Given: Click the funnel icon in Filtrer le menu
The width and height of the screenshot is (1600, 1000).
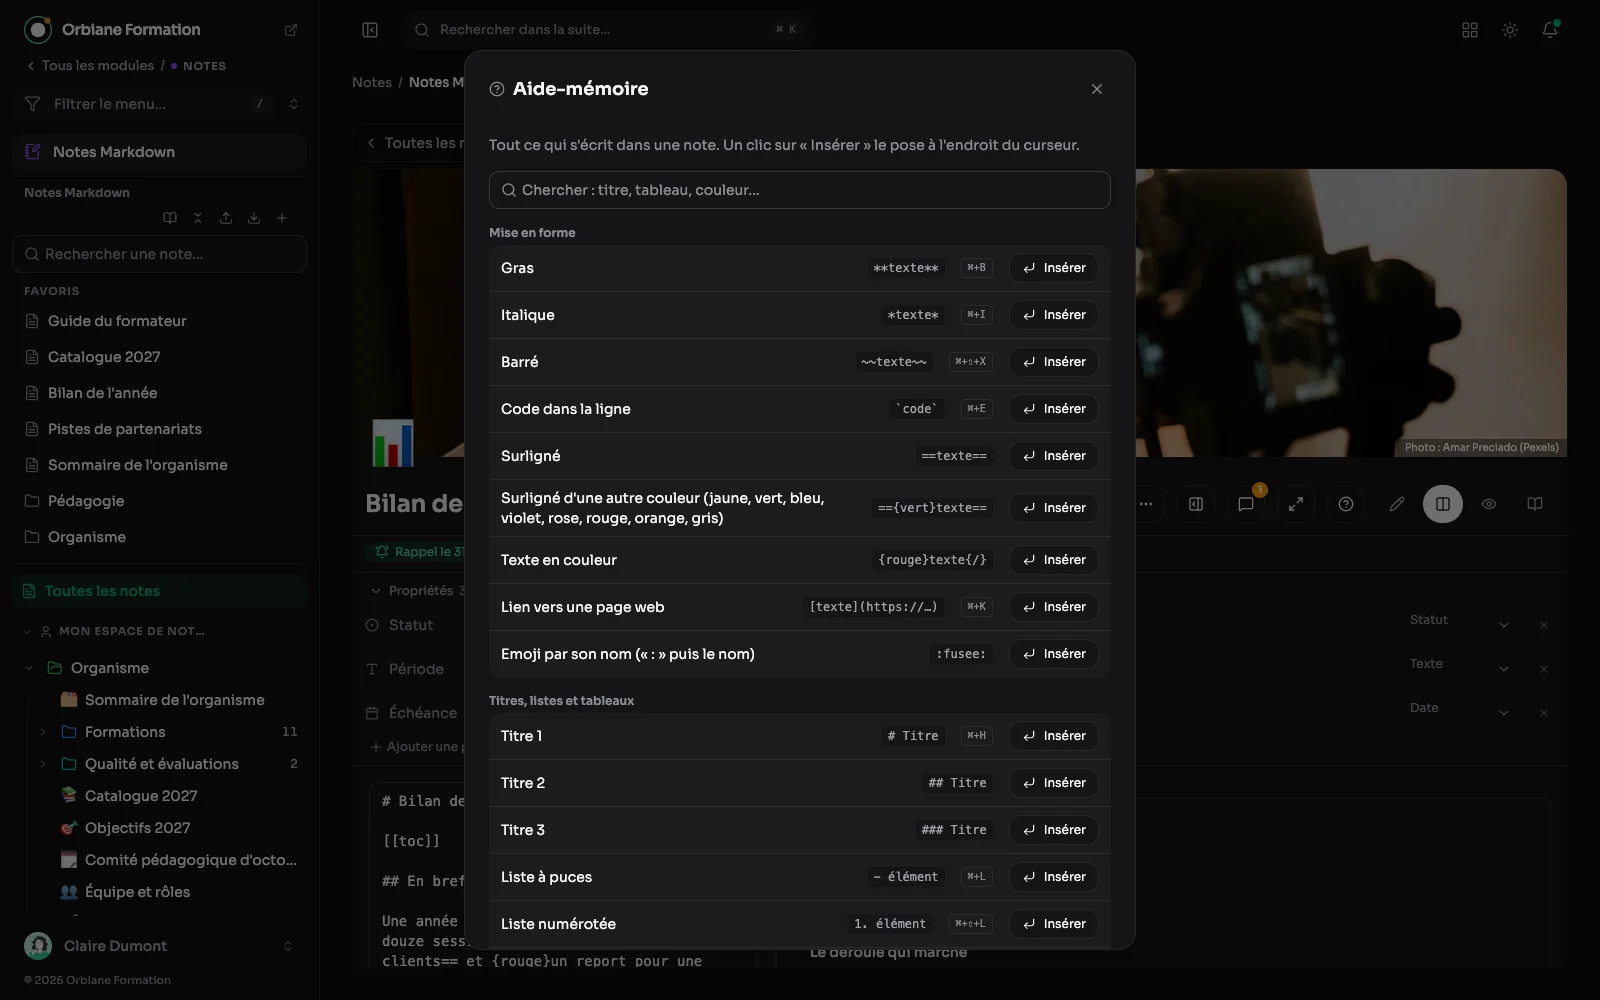Looking at the screenshot, I should click(x=33, y=104).
